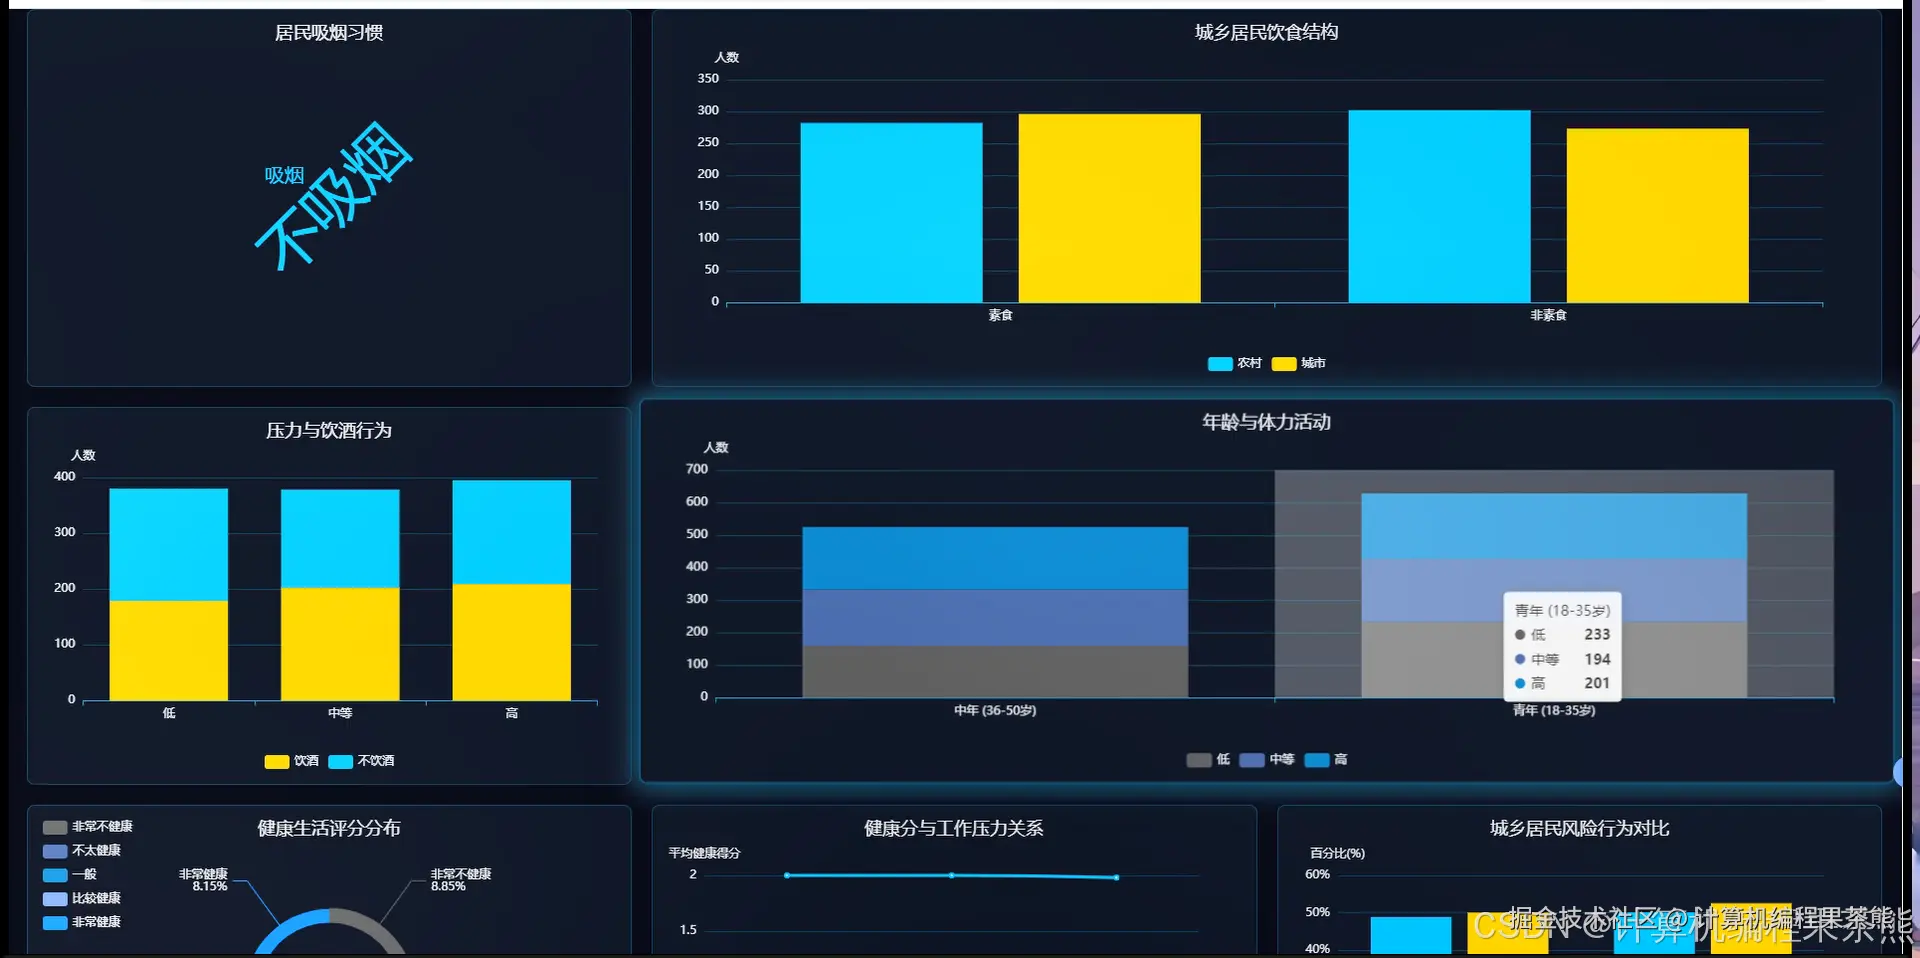Click the tooltip value 194 for 中等
Viewport: 1920px width, 958px height.
1597,660
